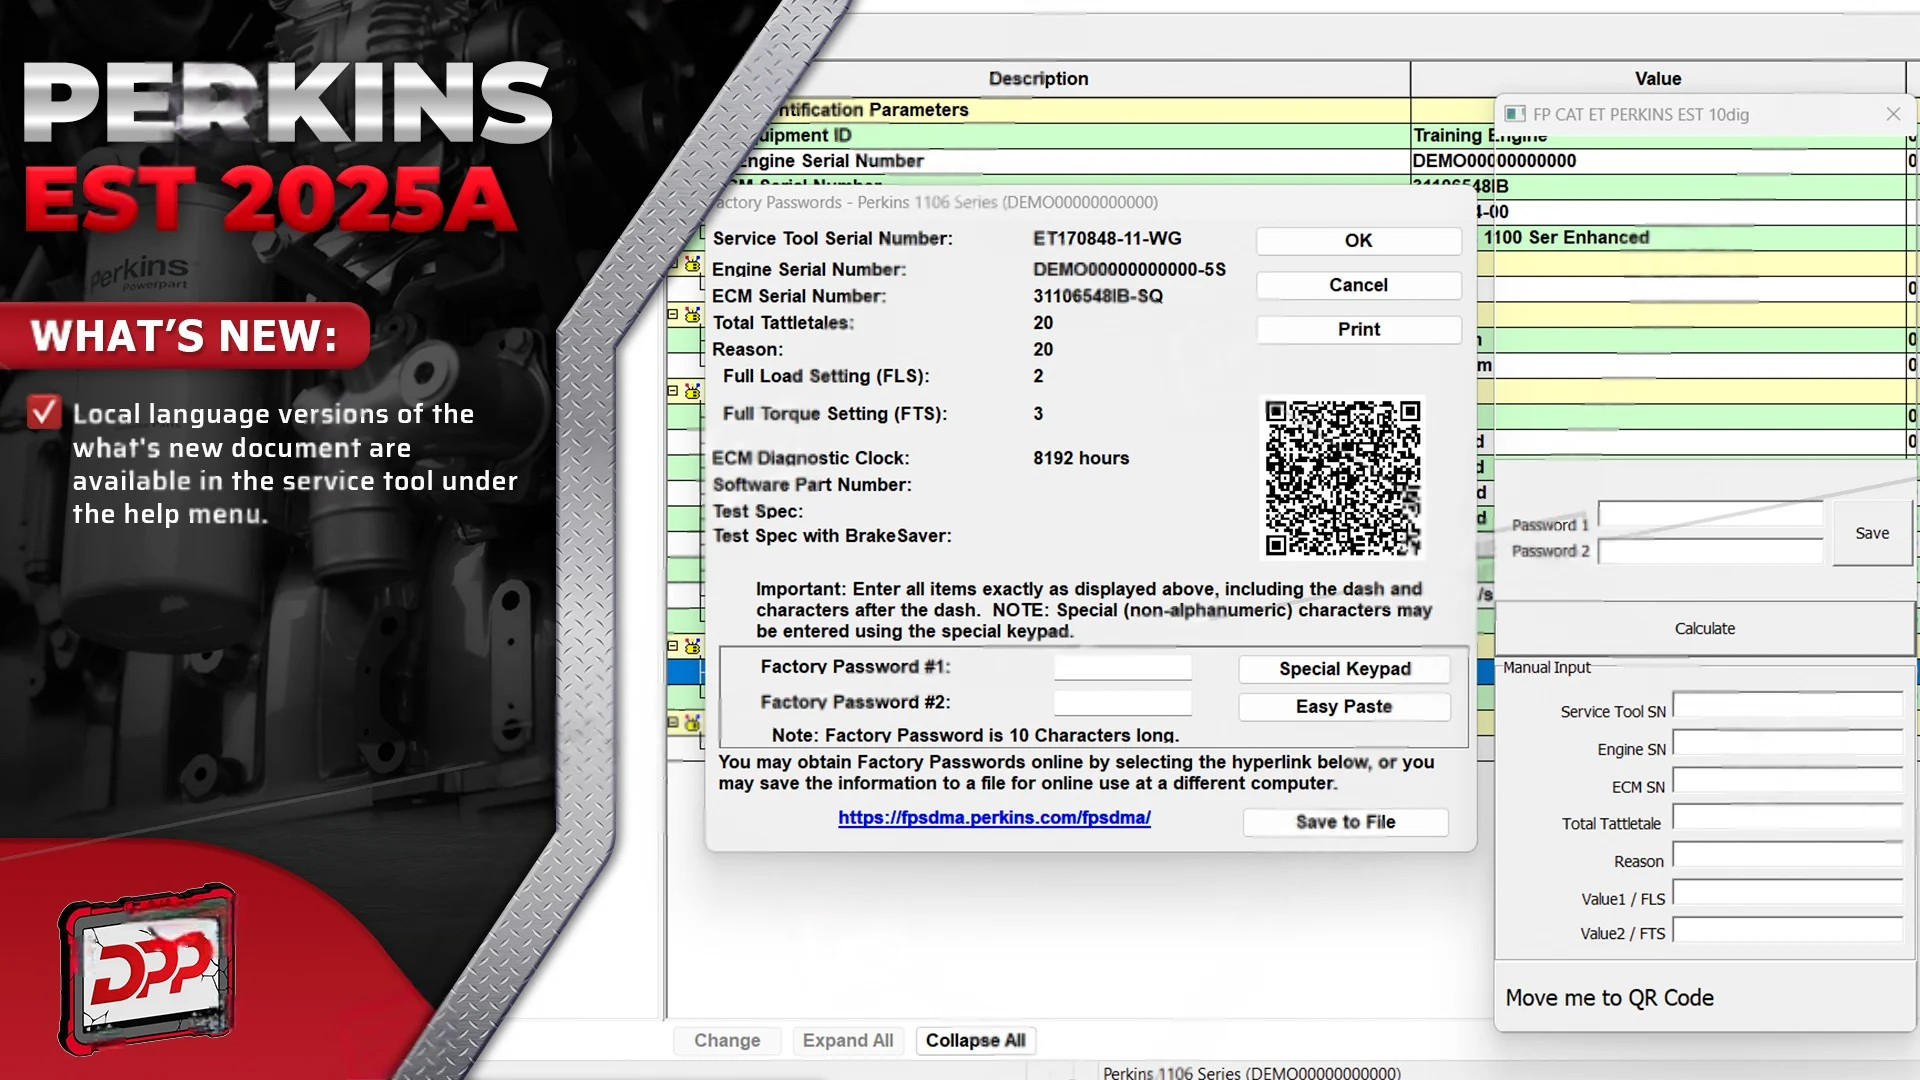Click ECM Serial '31106548IB-SQ'
1920x1080 pixels.
pos(1098,297)
